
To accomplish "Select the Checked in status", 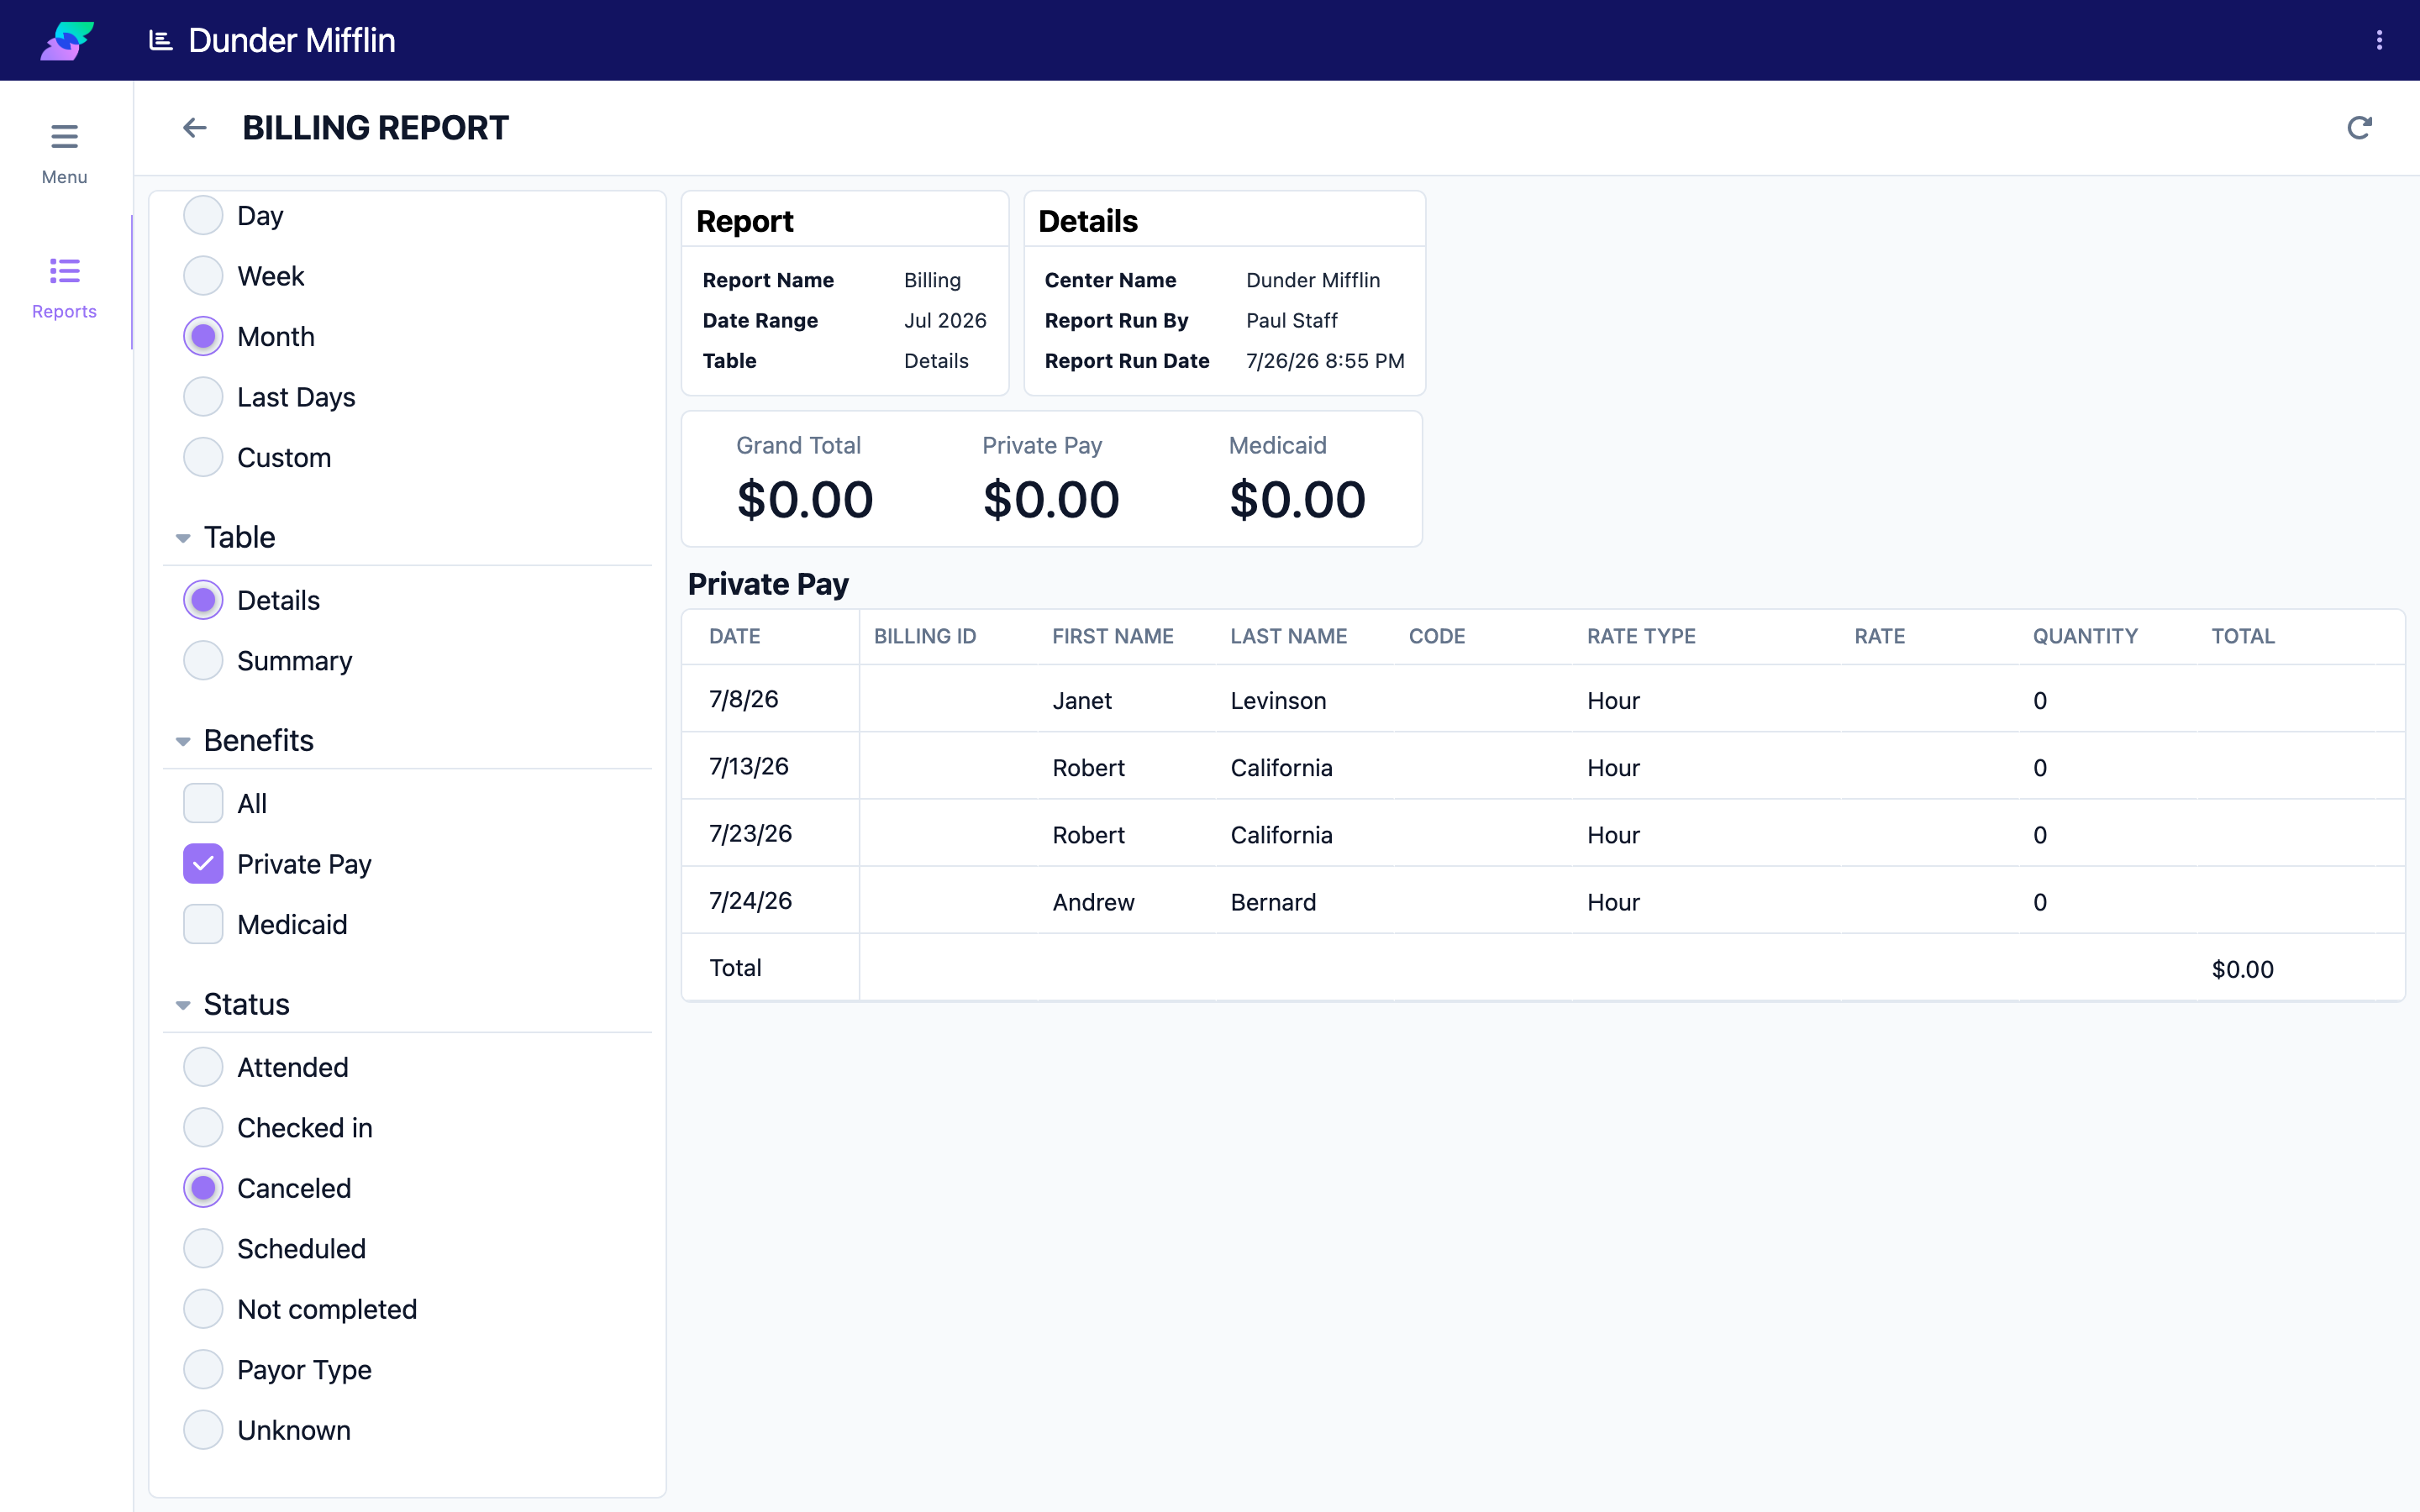I will coord(203,1127).
